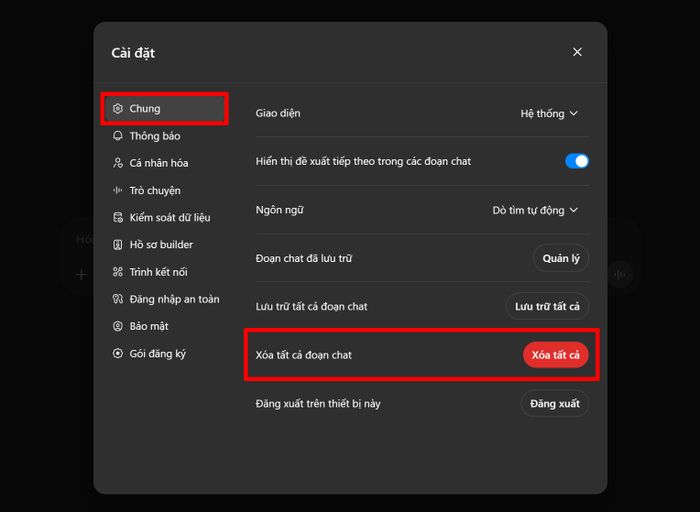Click the Đăng nhập an toàn icon

[x=118, y=299]
